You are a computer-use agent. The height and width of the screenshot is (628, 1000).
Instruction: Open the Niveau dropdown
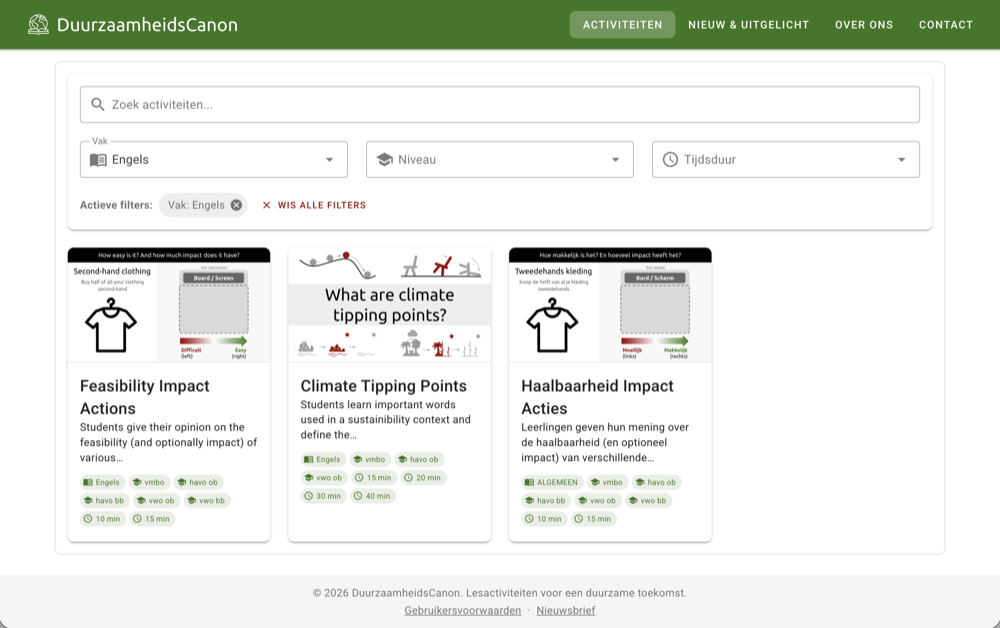tap(499, 159)
